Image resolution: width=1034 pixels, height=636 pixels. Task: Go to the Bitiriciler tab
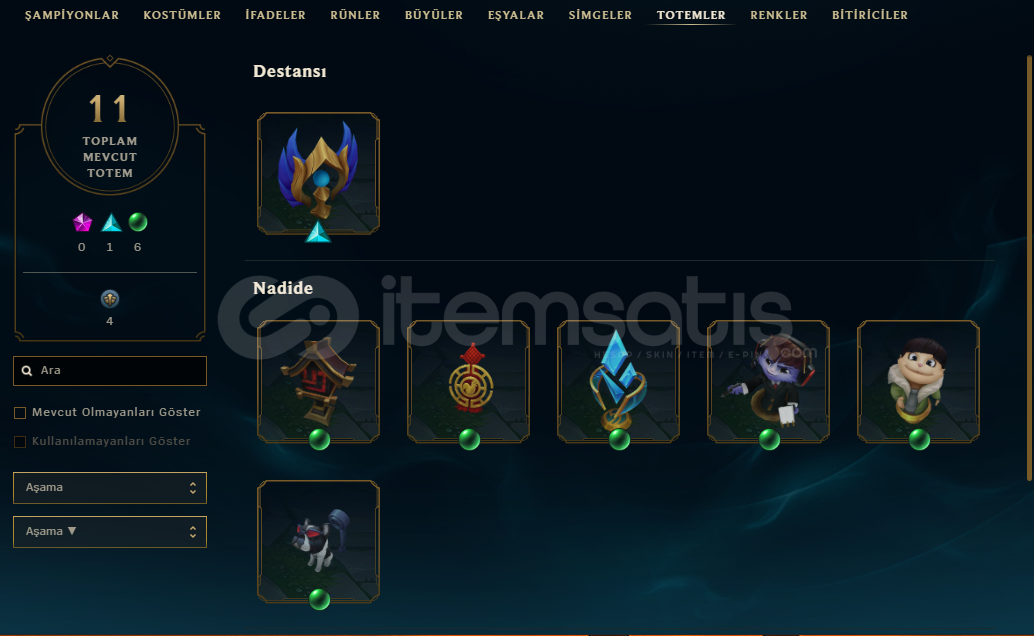point(870,15)
